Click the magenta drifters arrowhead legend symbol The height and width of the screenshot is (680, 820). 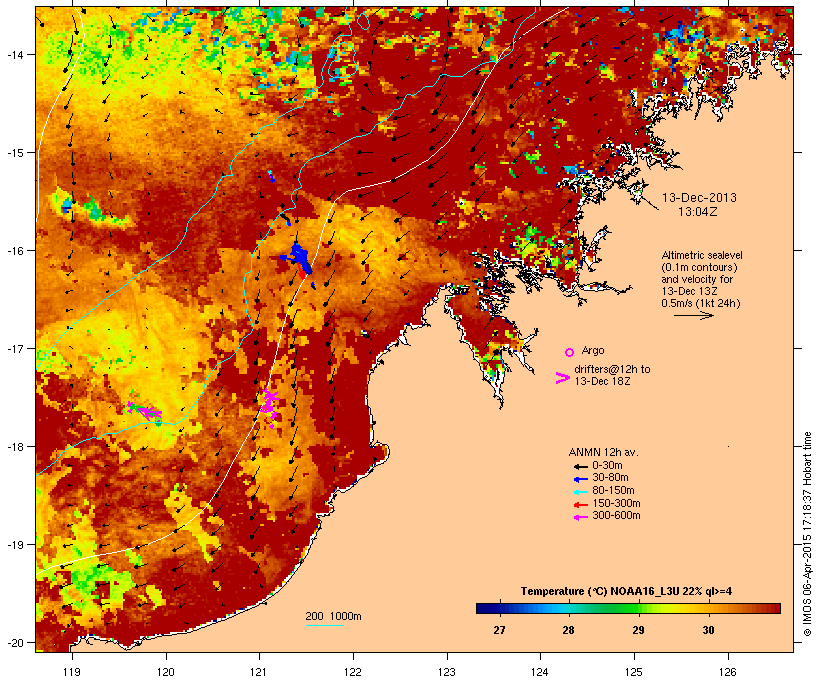563,378
